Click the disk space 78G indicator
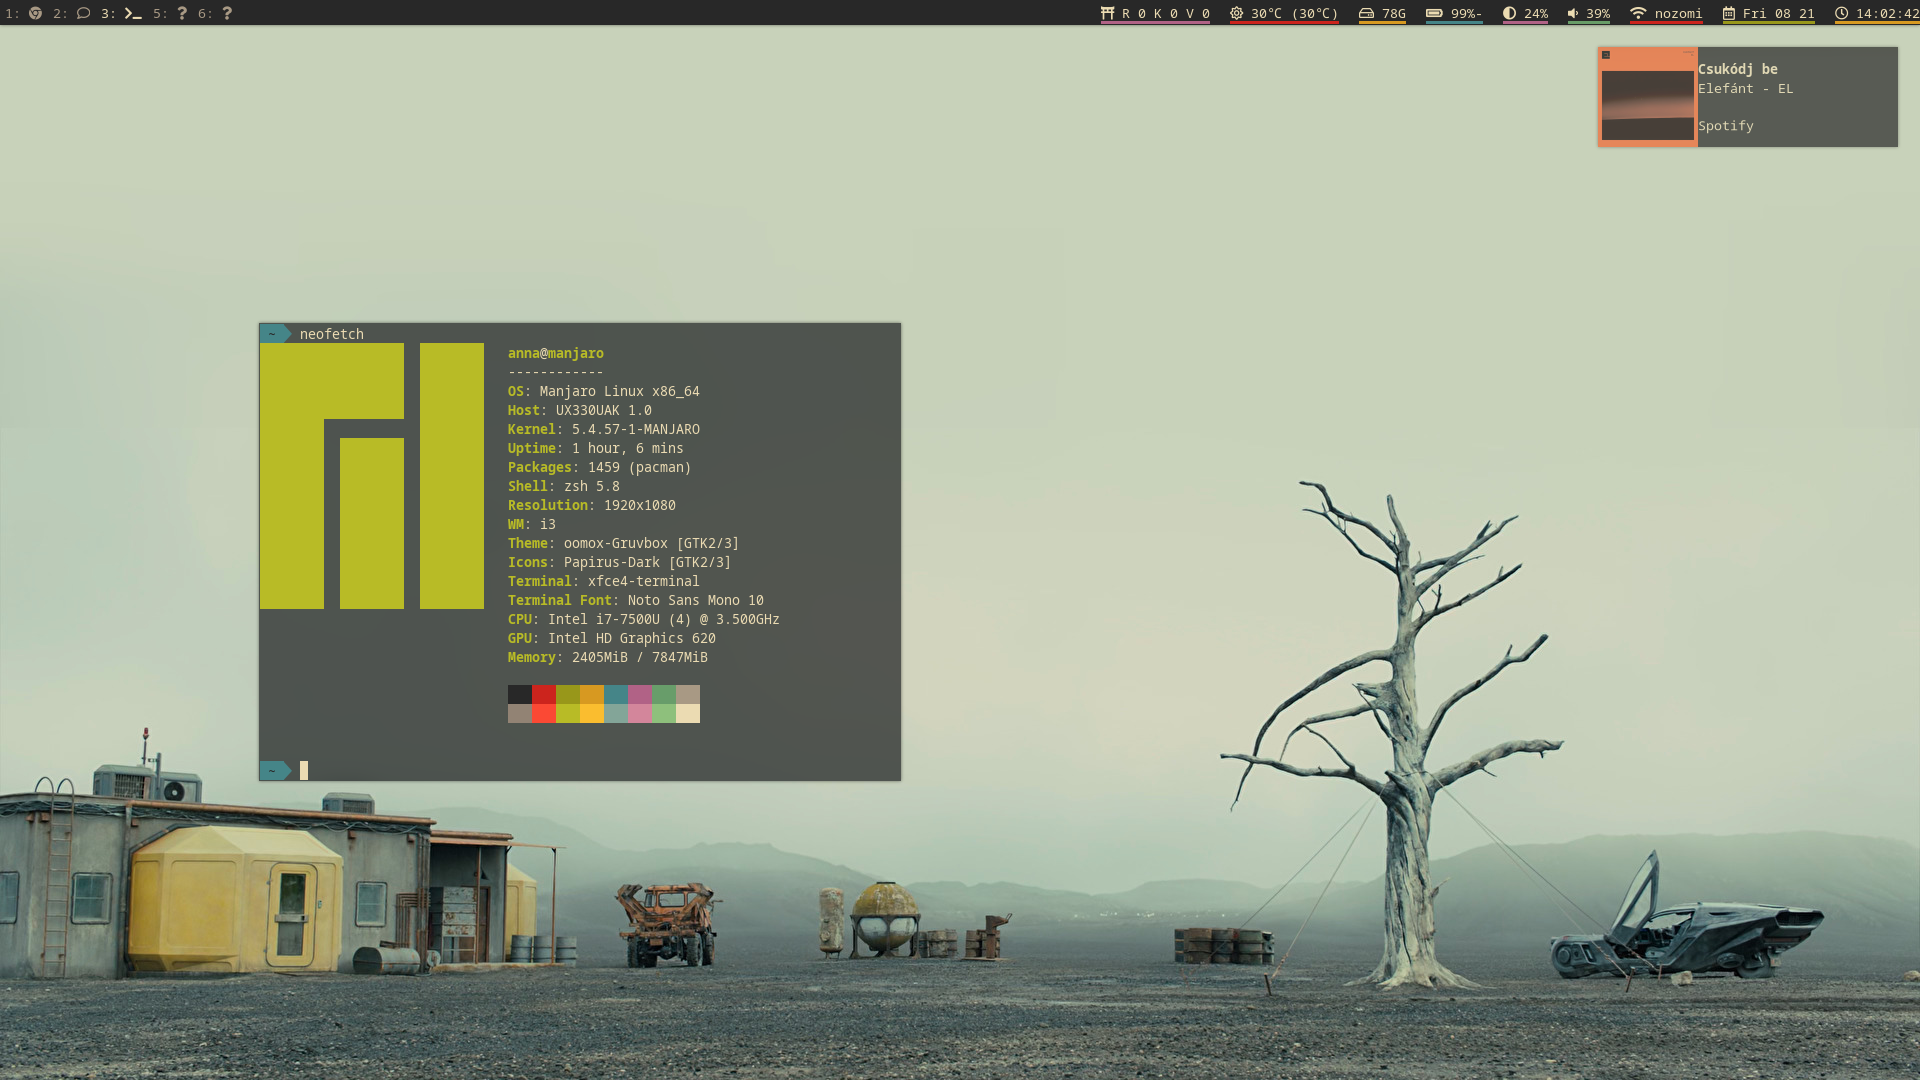Image resolution: width=1920 pixels, height=1080 pixels. [x=1382, y=13]
